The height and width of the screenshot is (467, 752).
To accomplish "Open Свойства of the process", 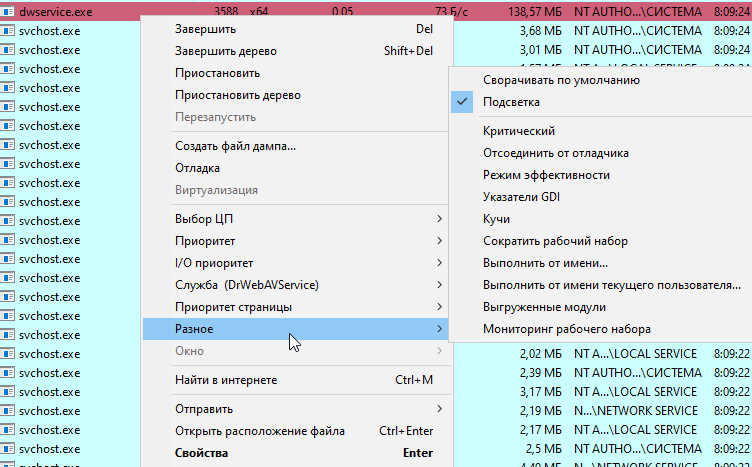I will (x=203, y=453).
